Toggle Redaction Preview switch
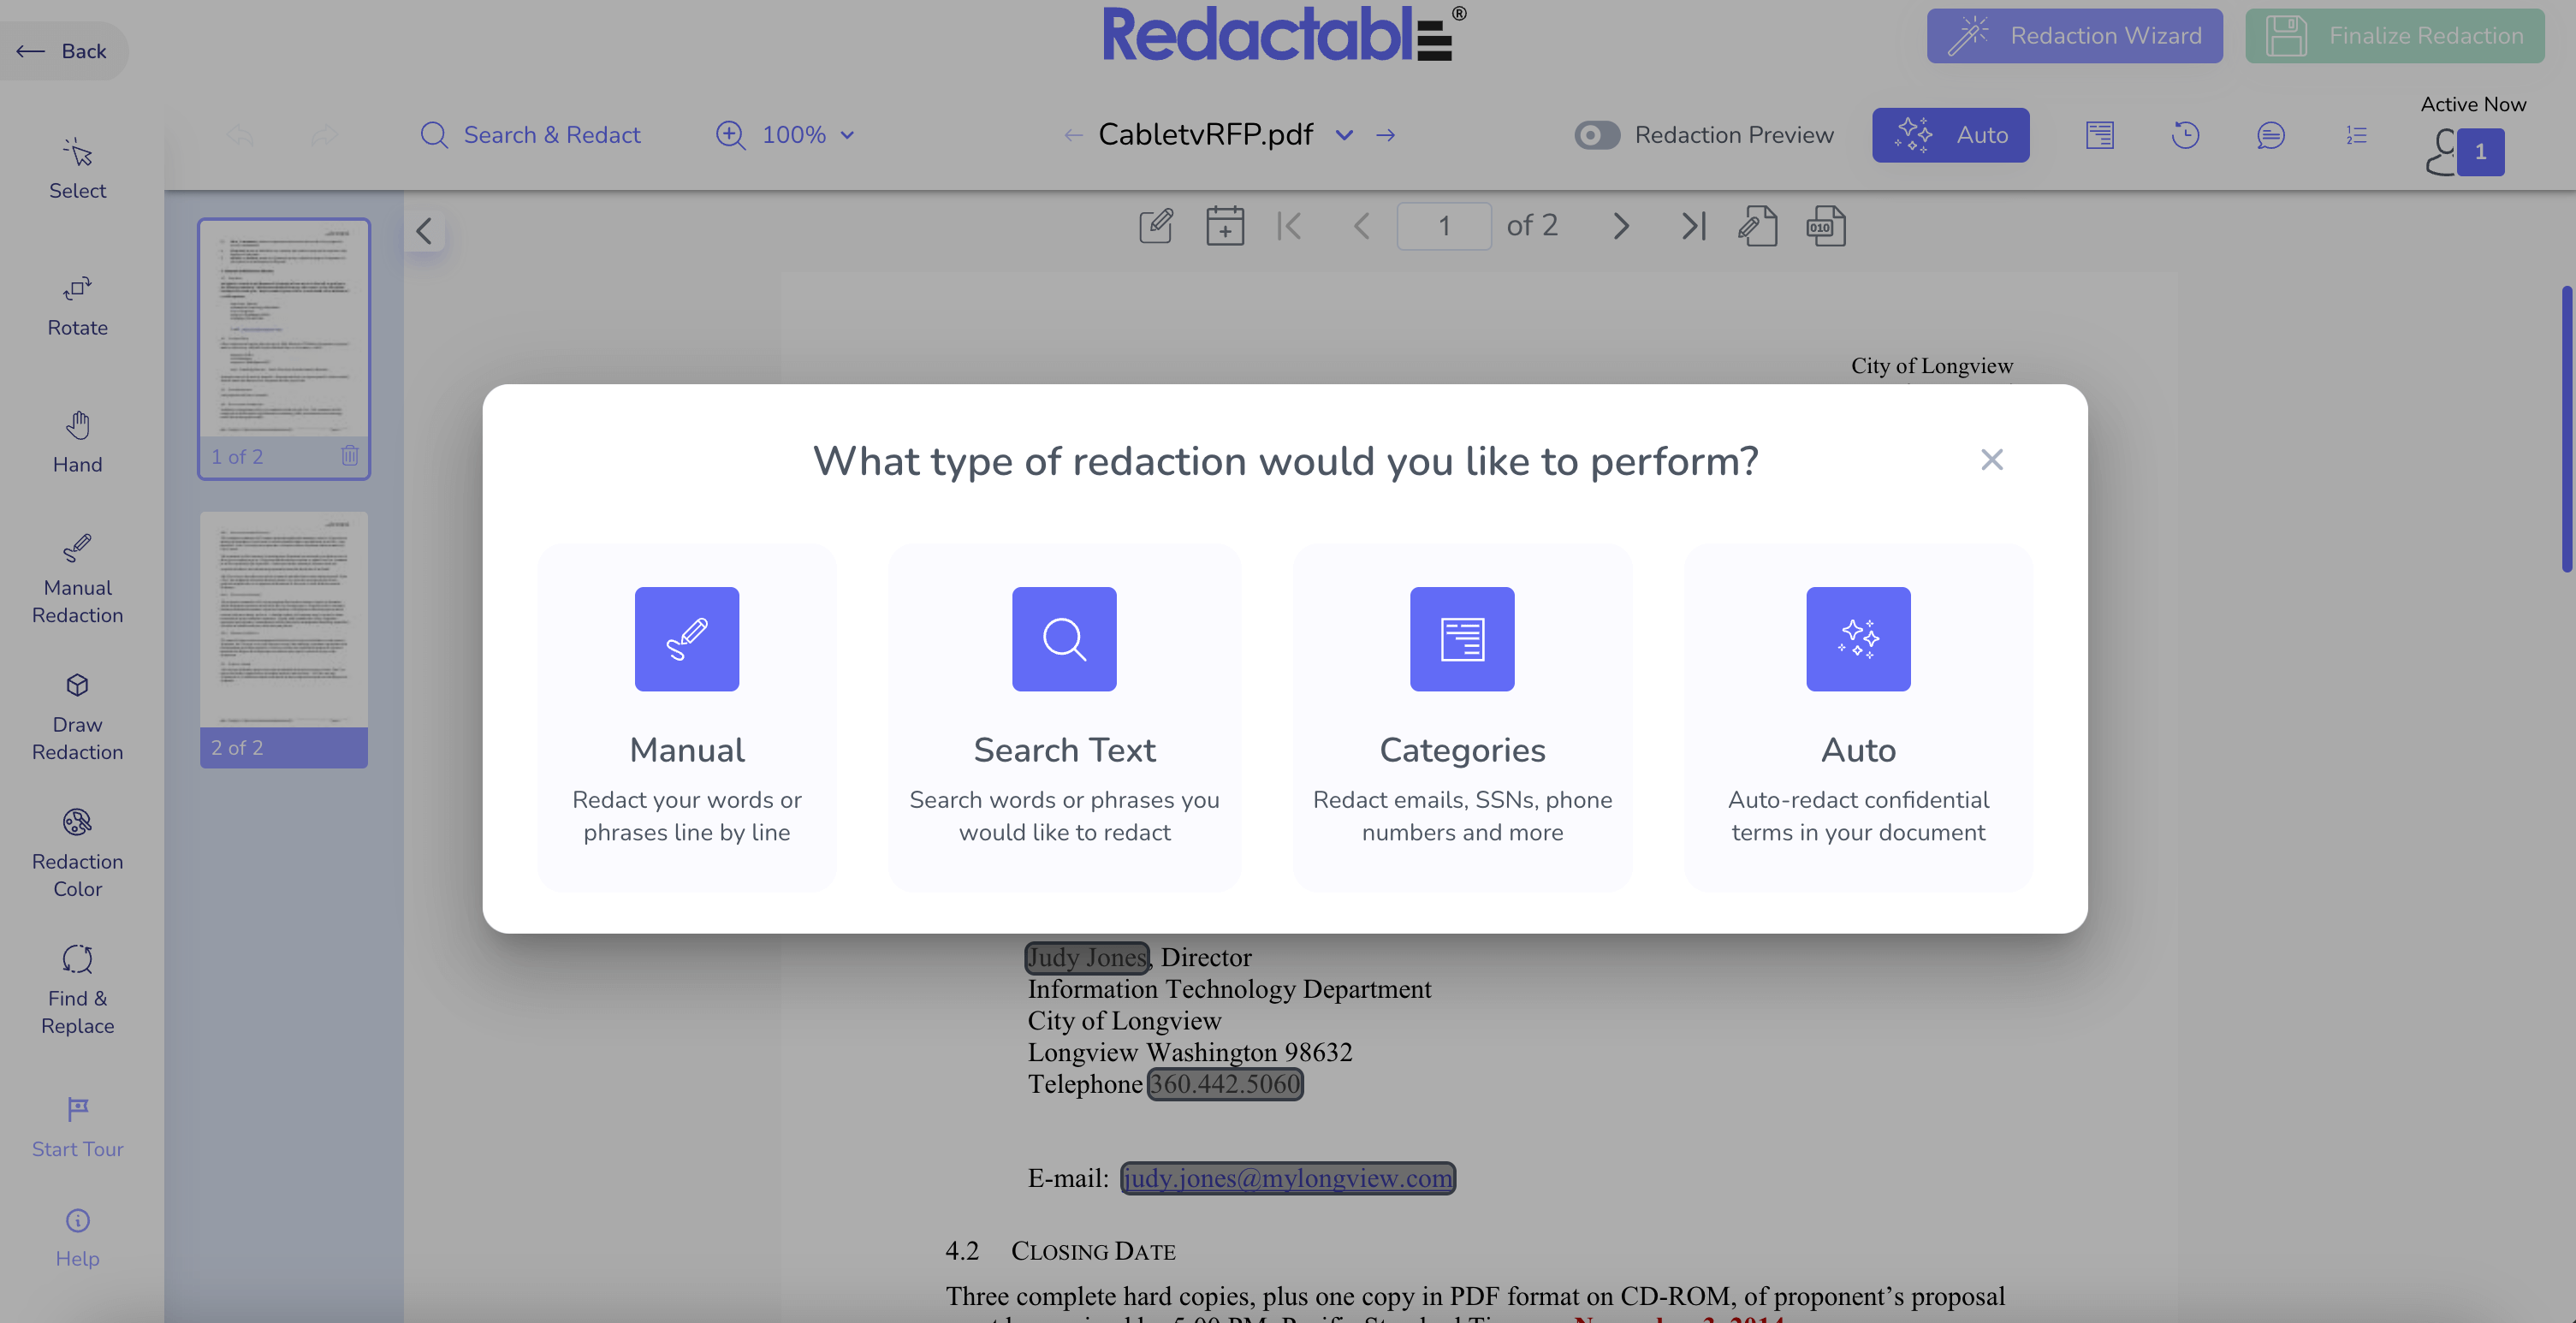Viewport: 2576px width, 1323px height. (1597, 135)
